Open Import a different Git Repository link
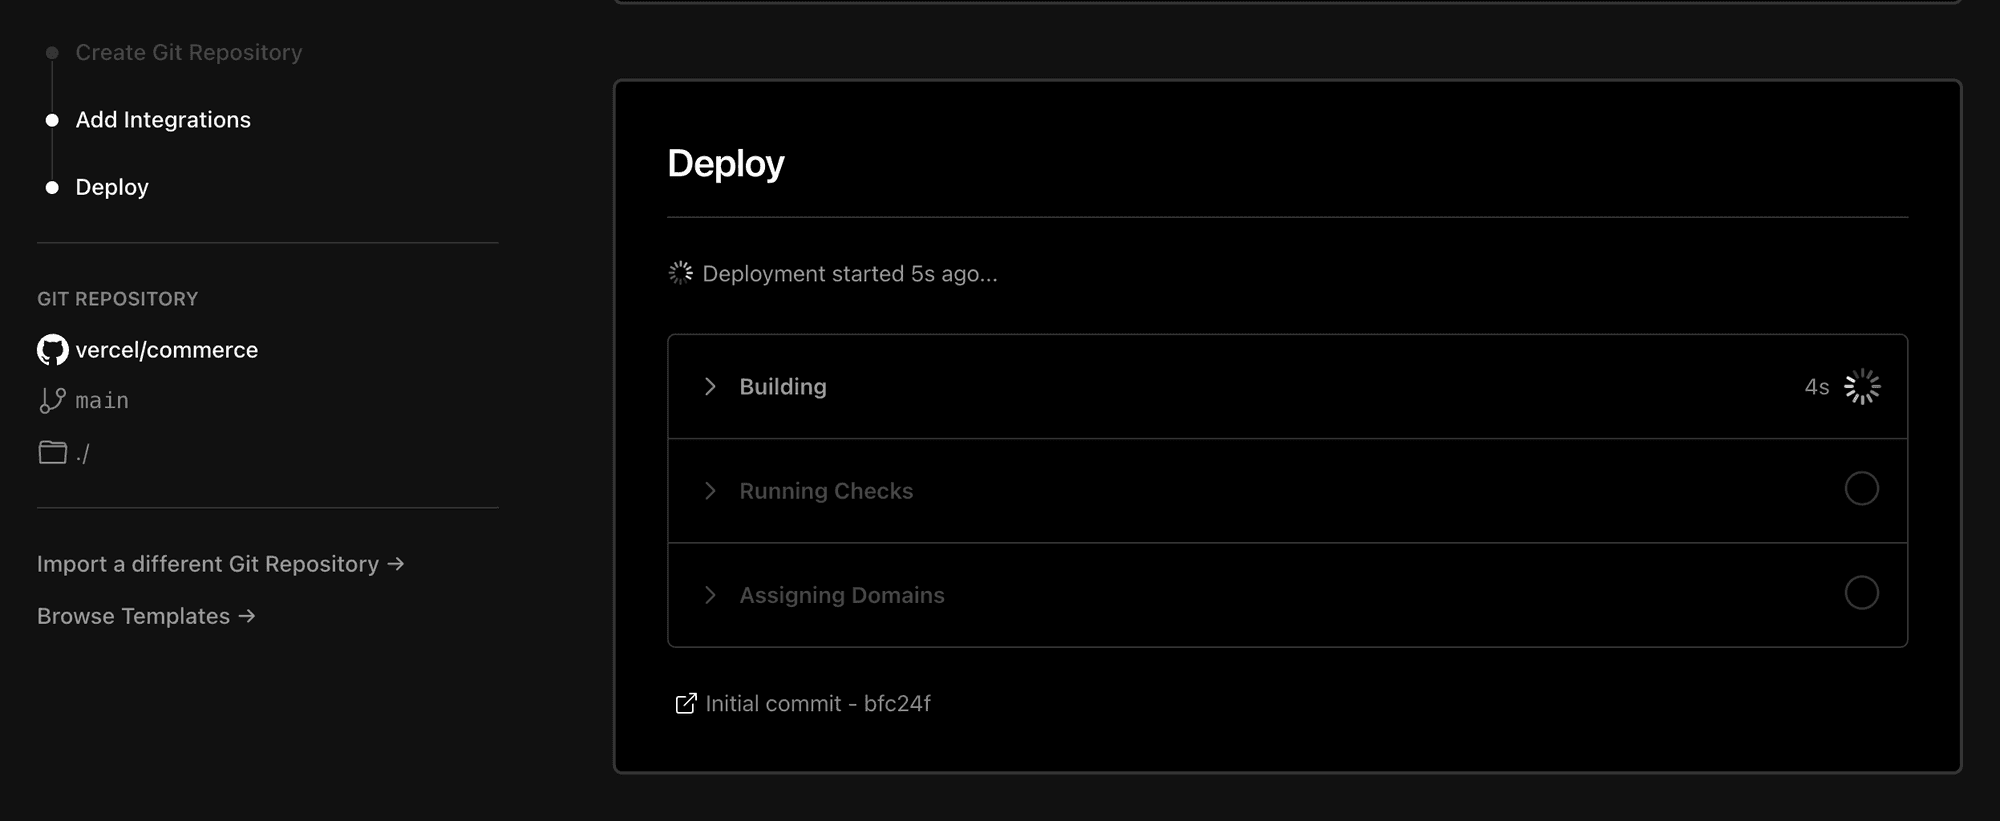The height and width of the screenshot is (821, 2000). pos(220,564)
